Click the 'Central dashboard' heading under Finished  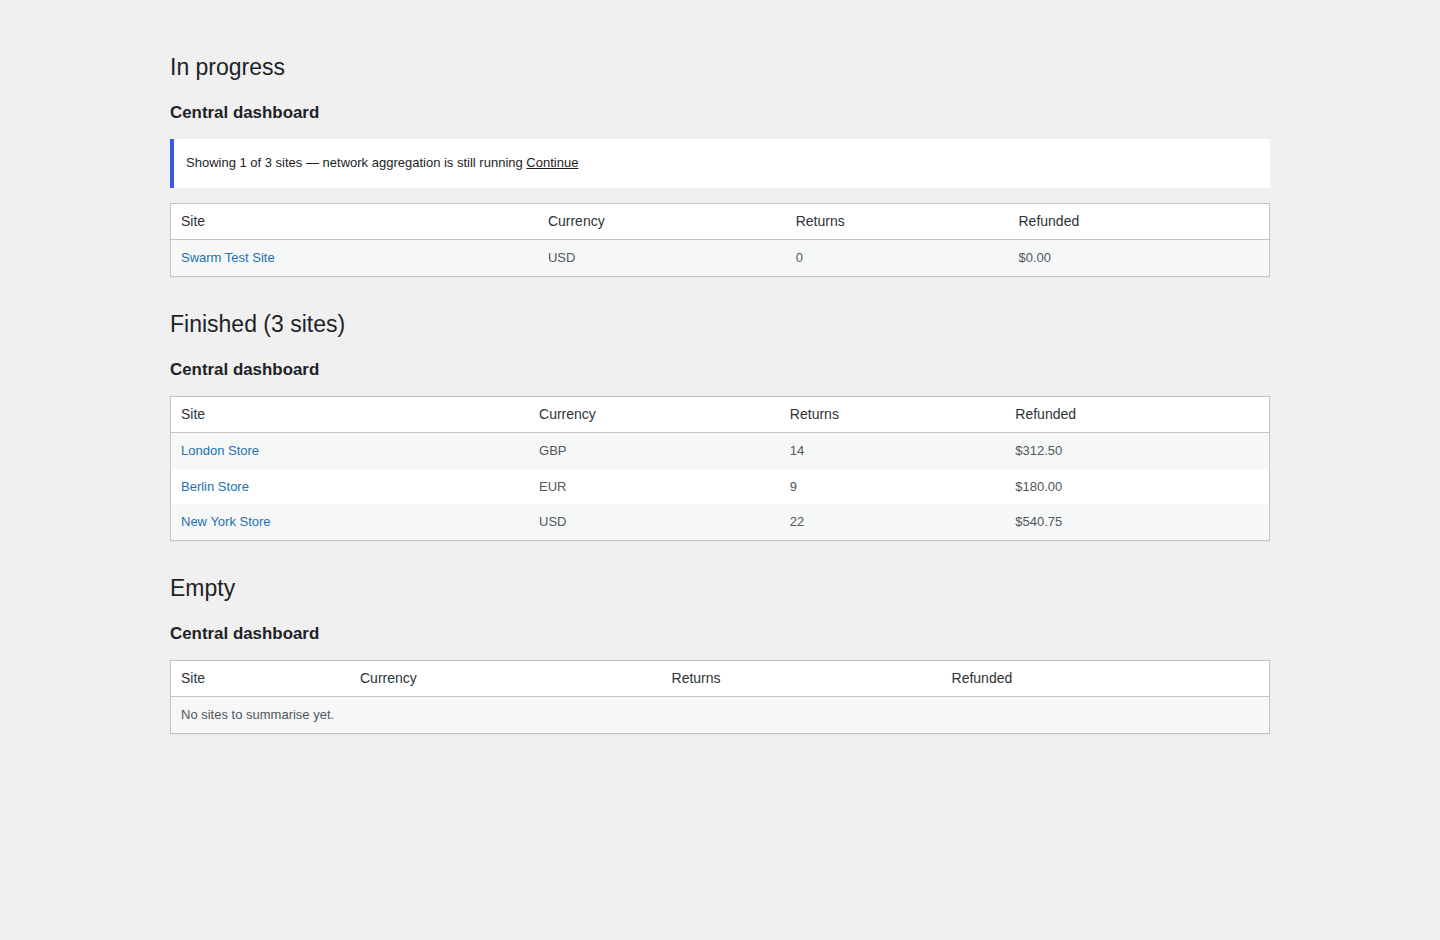click(245, 370)
